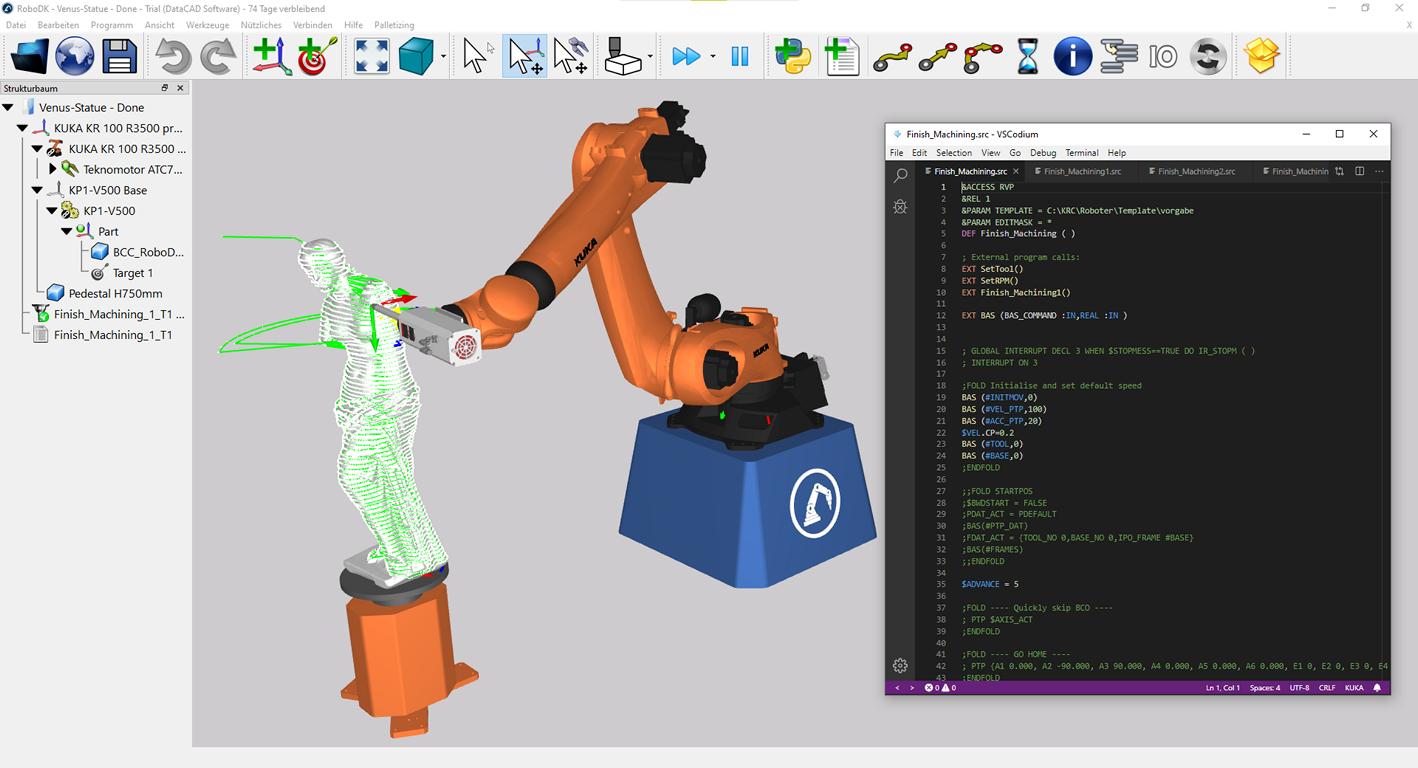1418x768 pixels.
Task: Select the isometric view cube icon
Action: [416, 56]
